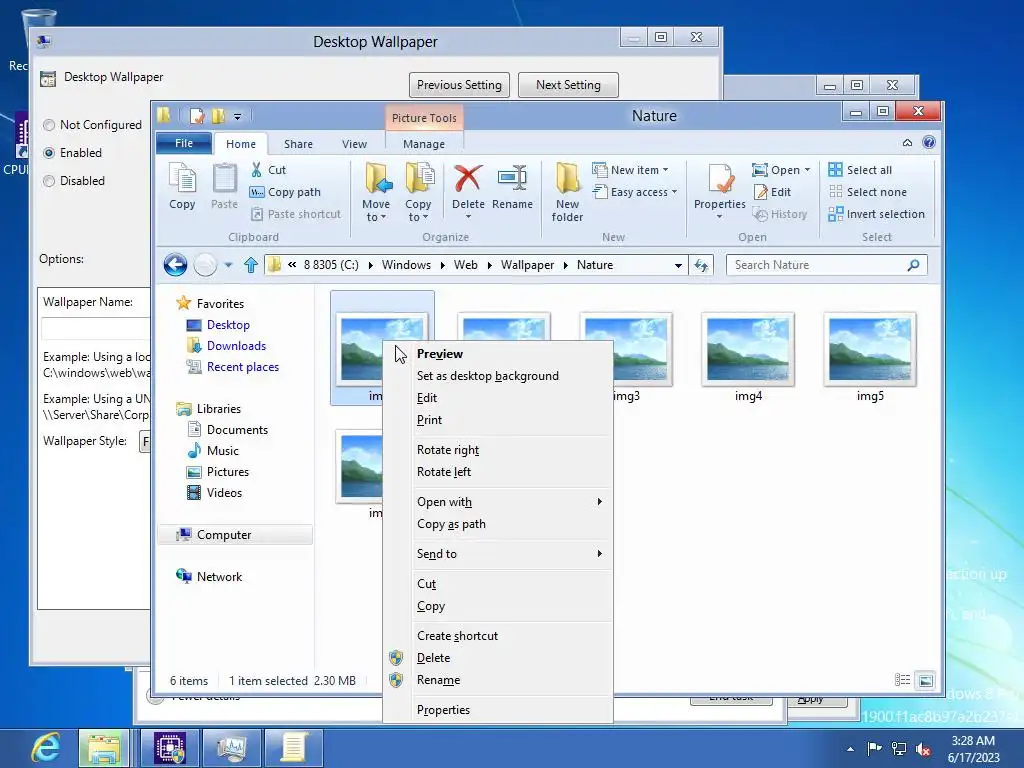Click the network icon in system tray
Image resolution: width=1024 pixels, height=768 pixels.
coord(899,748)
